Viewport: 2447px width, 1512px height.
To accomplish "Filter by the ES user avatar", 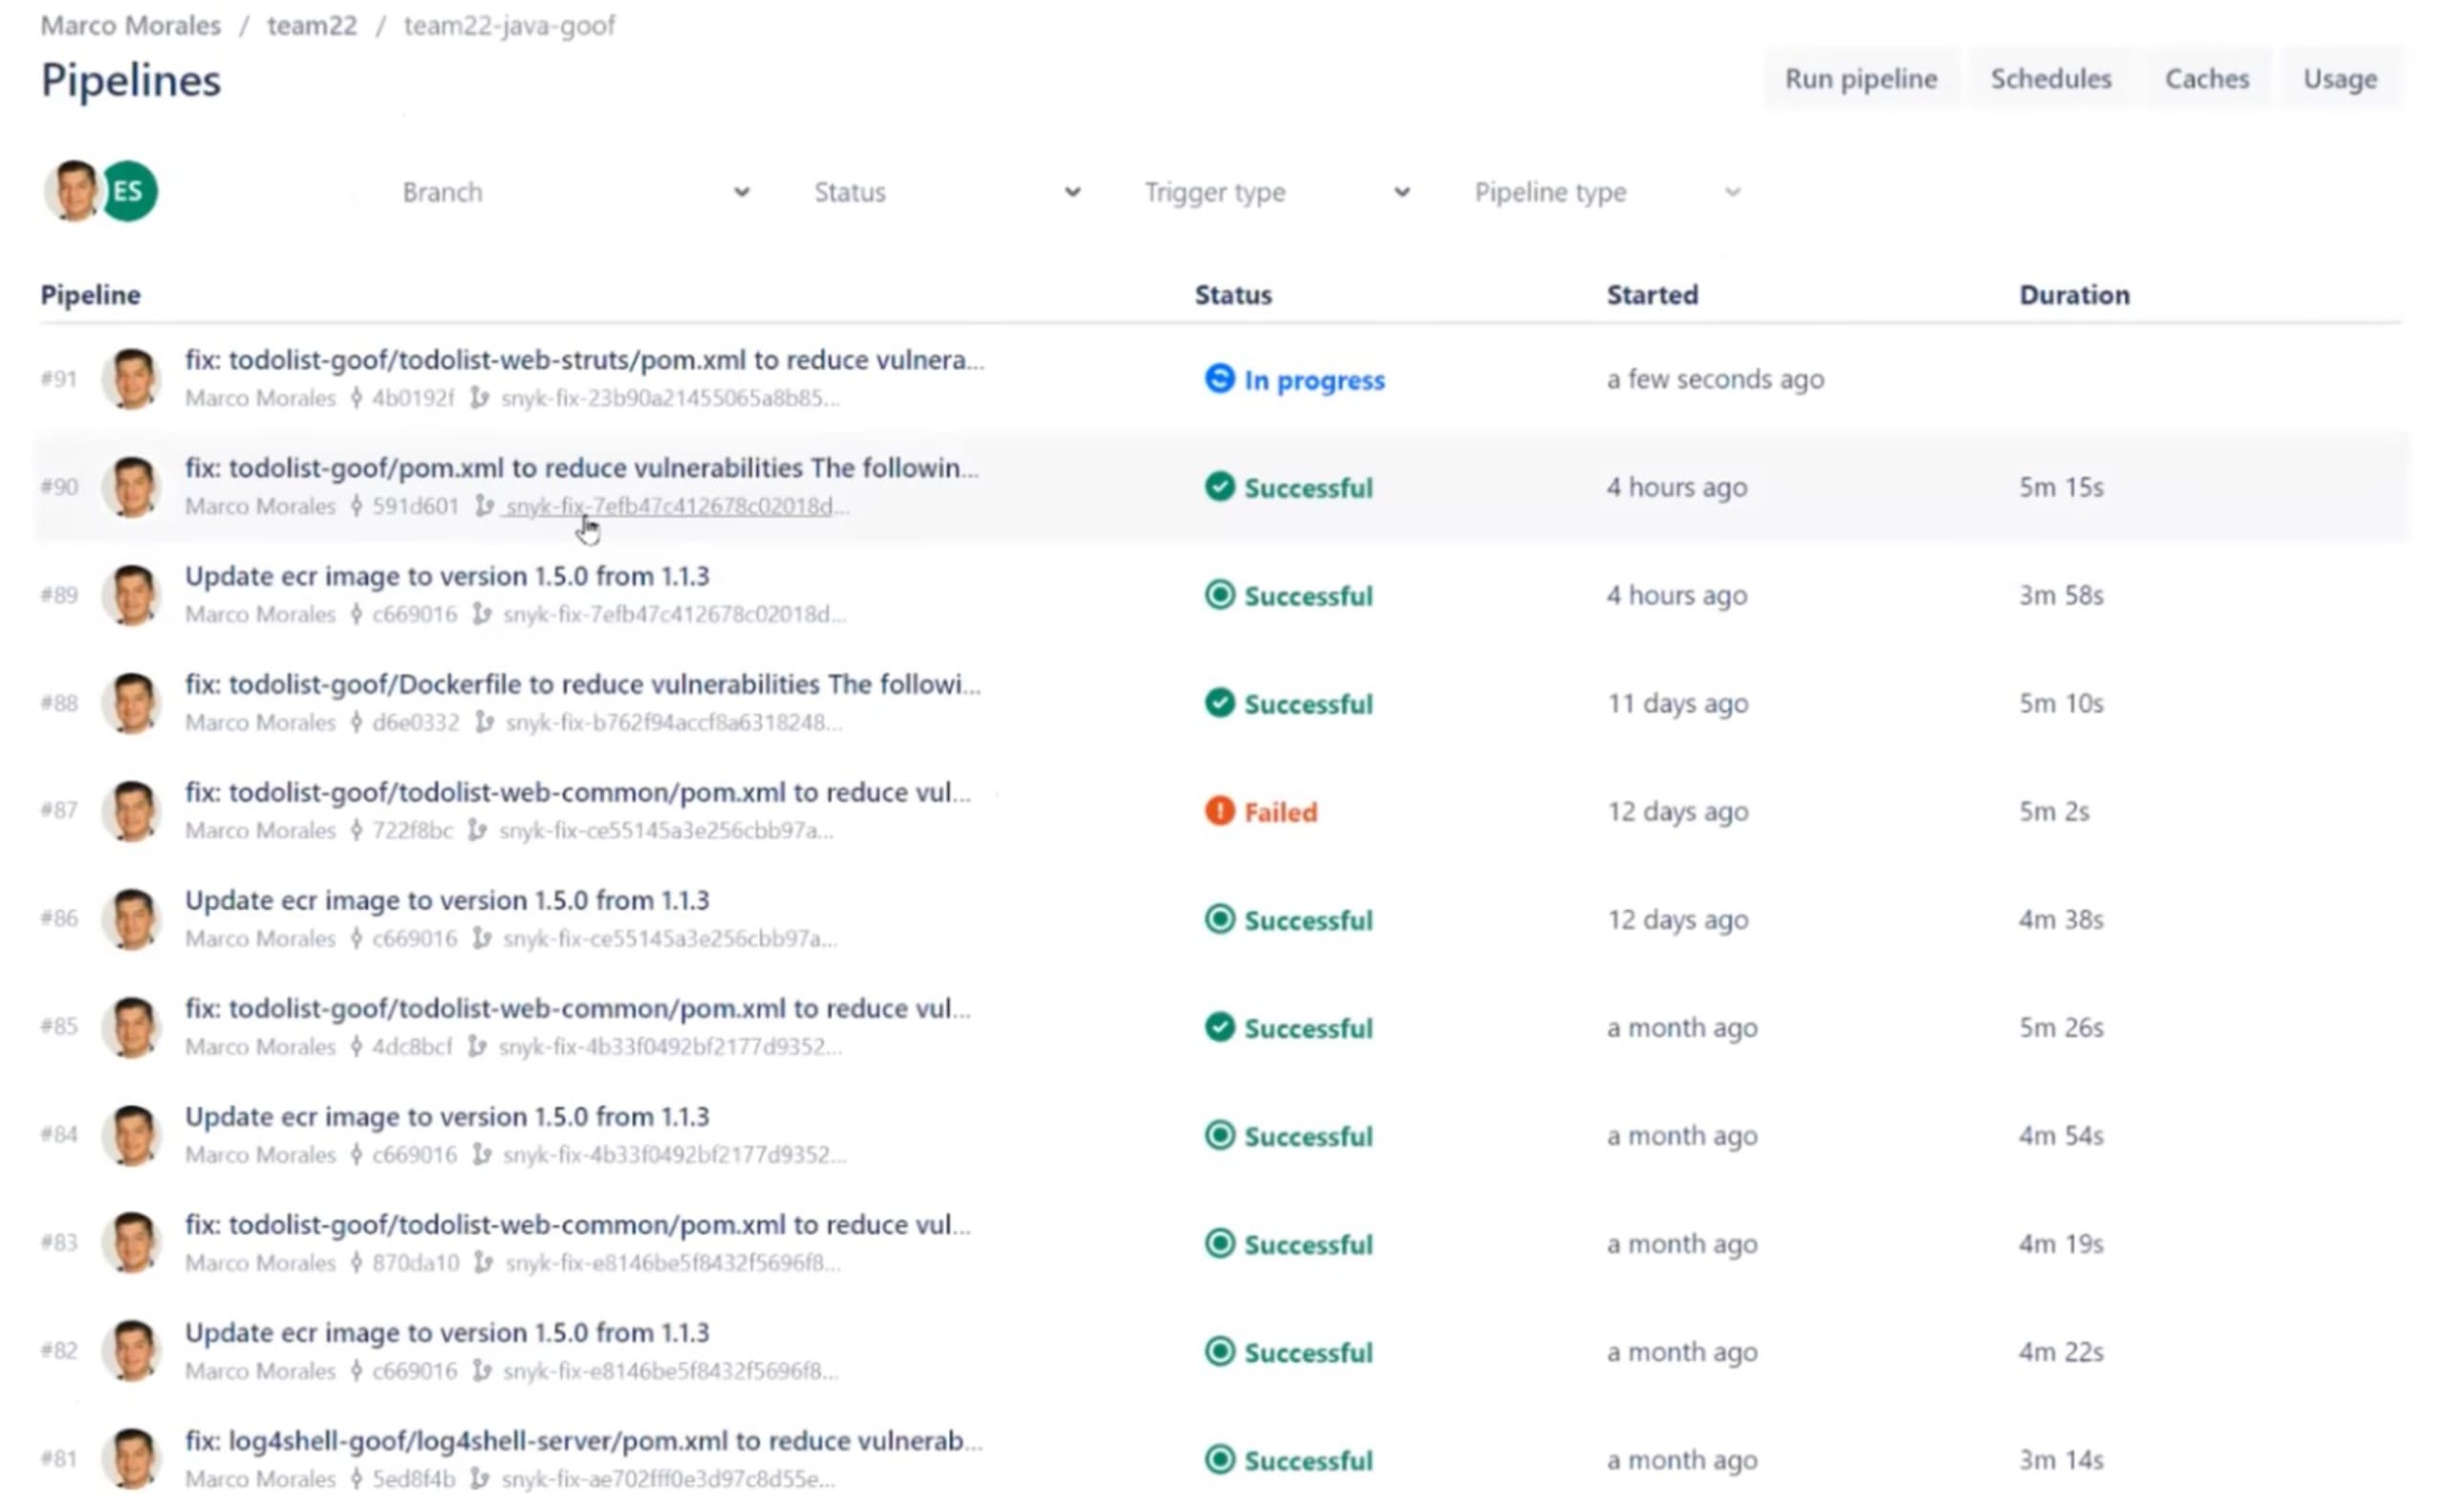I will 129,190.
